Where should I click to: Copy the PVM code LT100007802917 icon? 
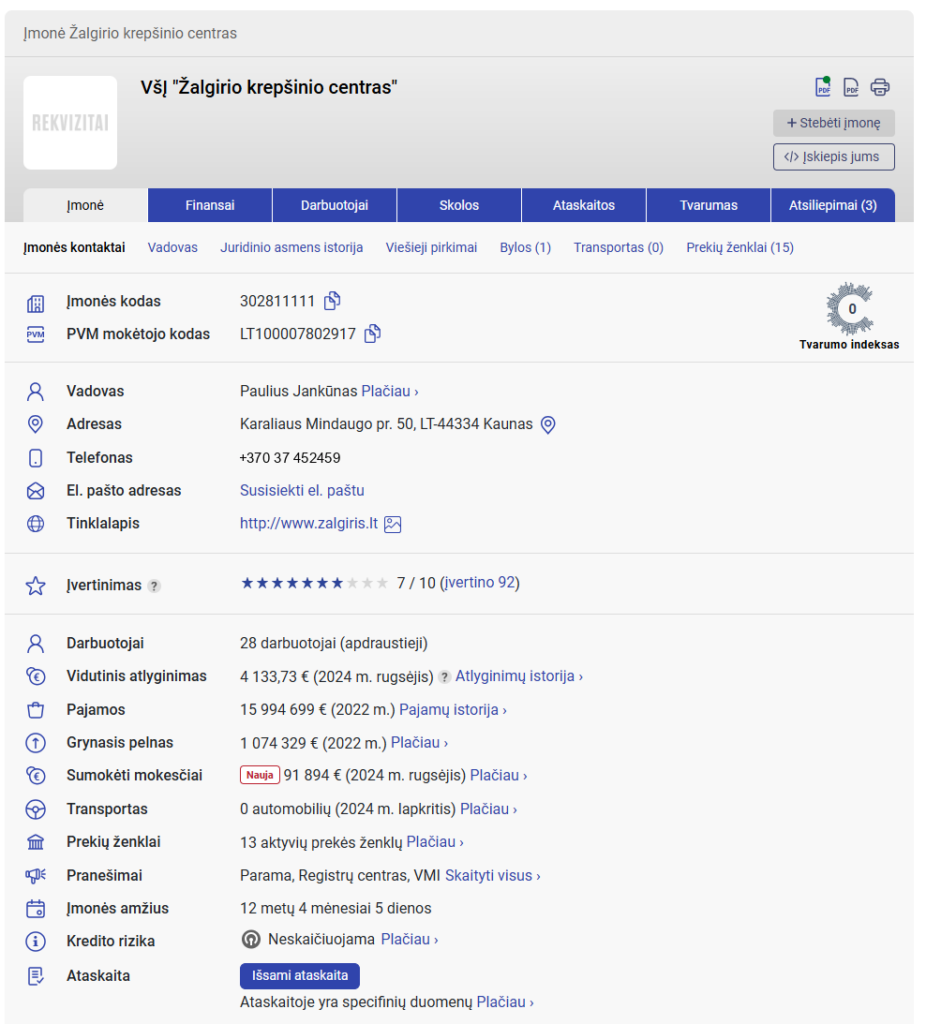coord(372,334)
